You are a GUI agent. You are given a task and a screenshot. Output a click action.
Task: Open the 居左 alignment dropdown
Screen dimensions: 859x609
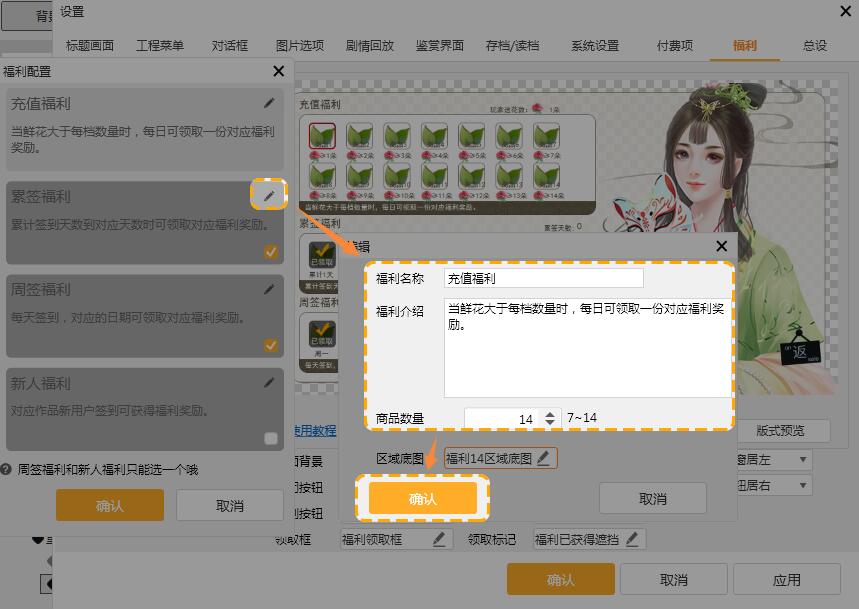[x=803, y=460]
